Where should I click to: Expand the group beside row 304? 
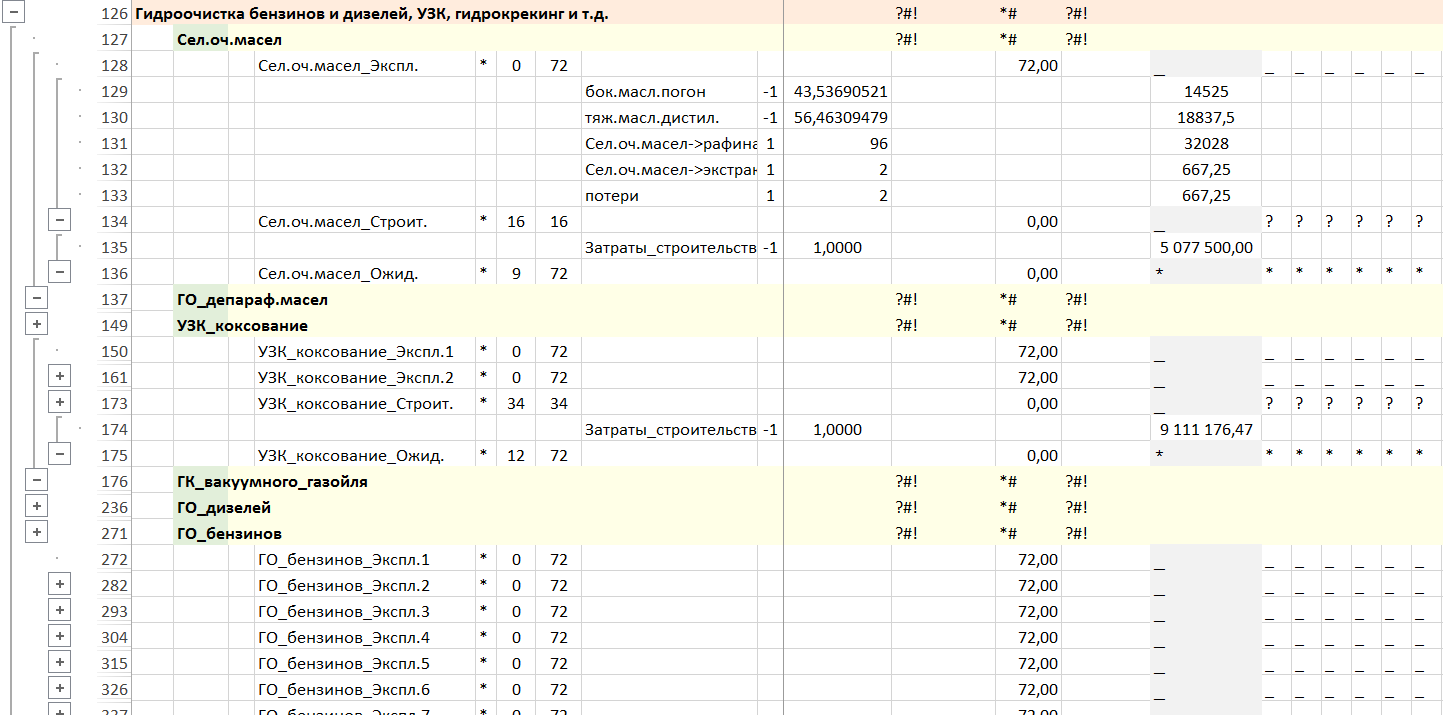coord(59,636)
